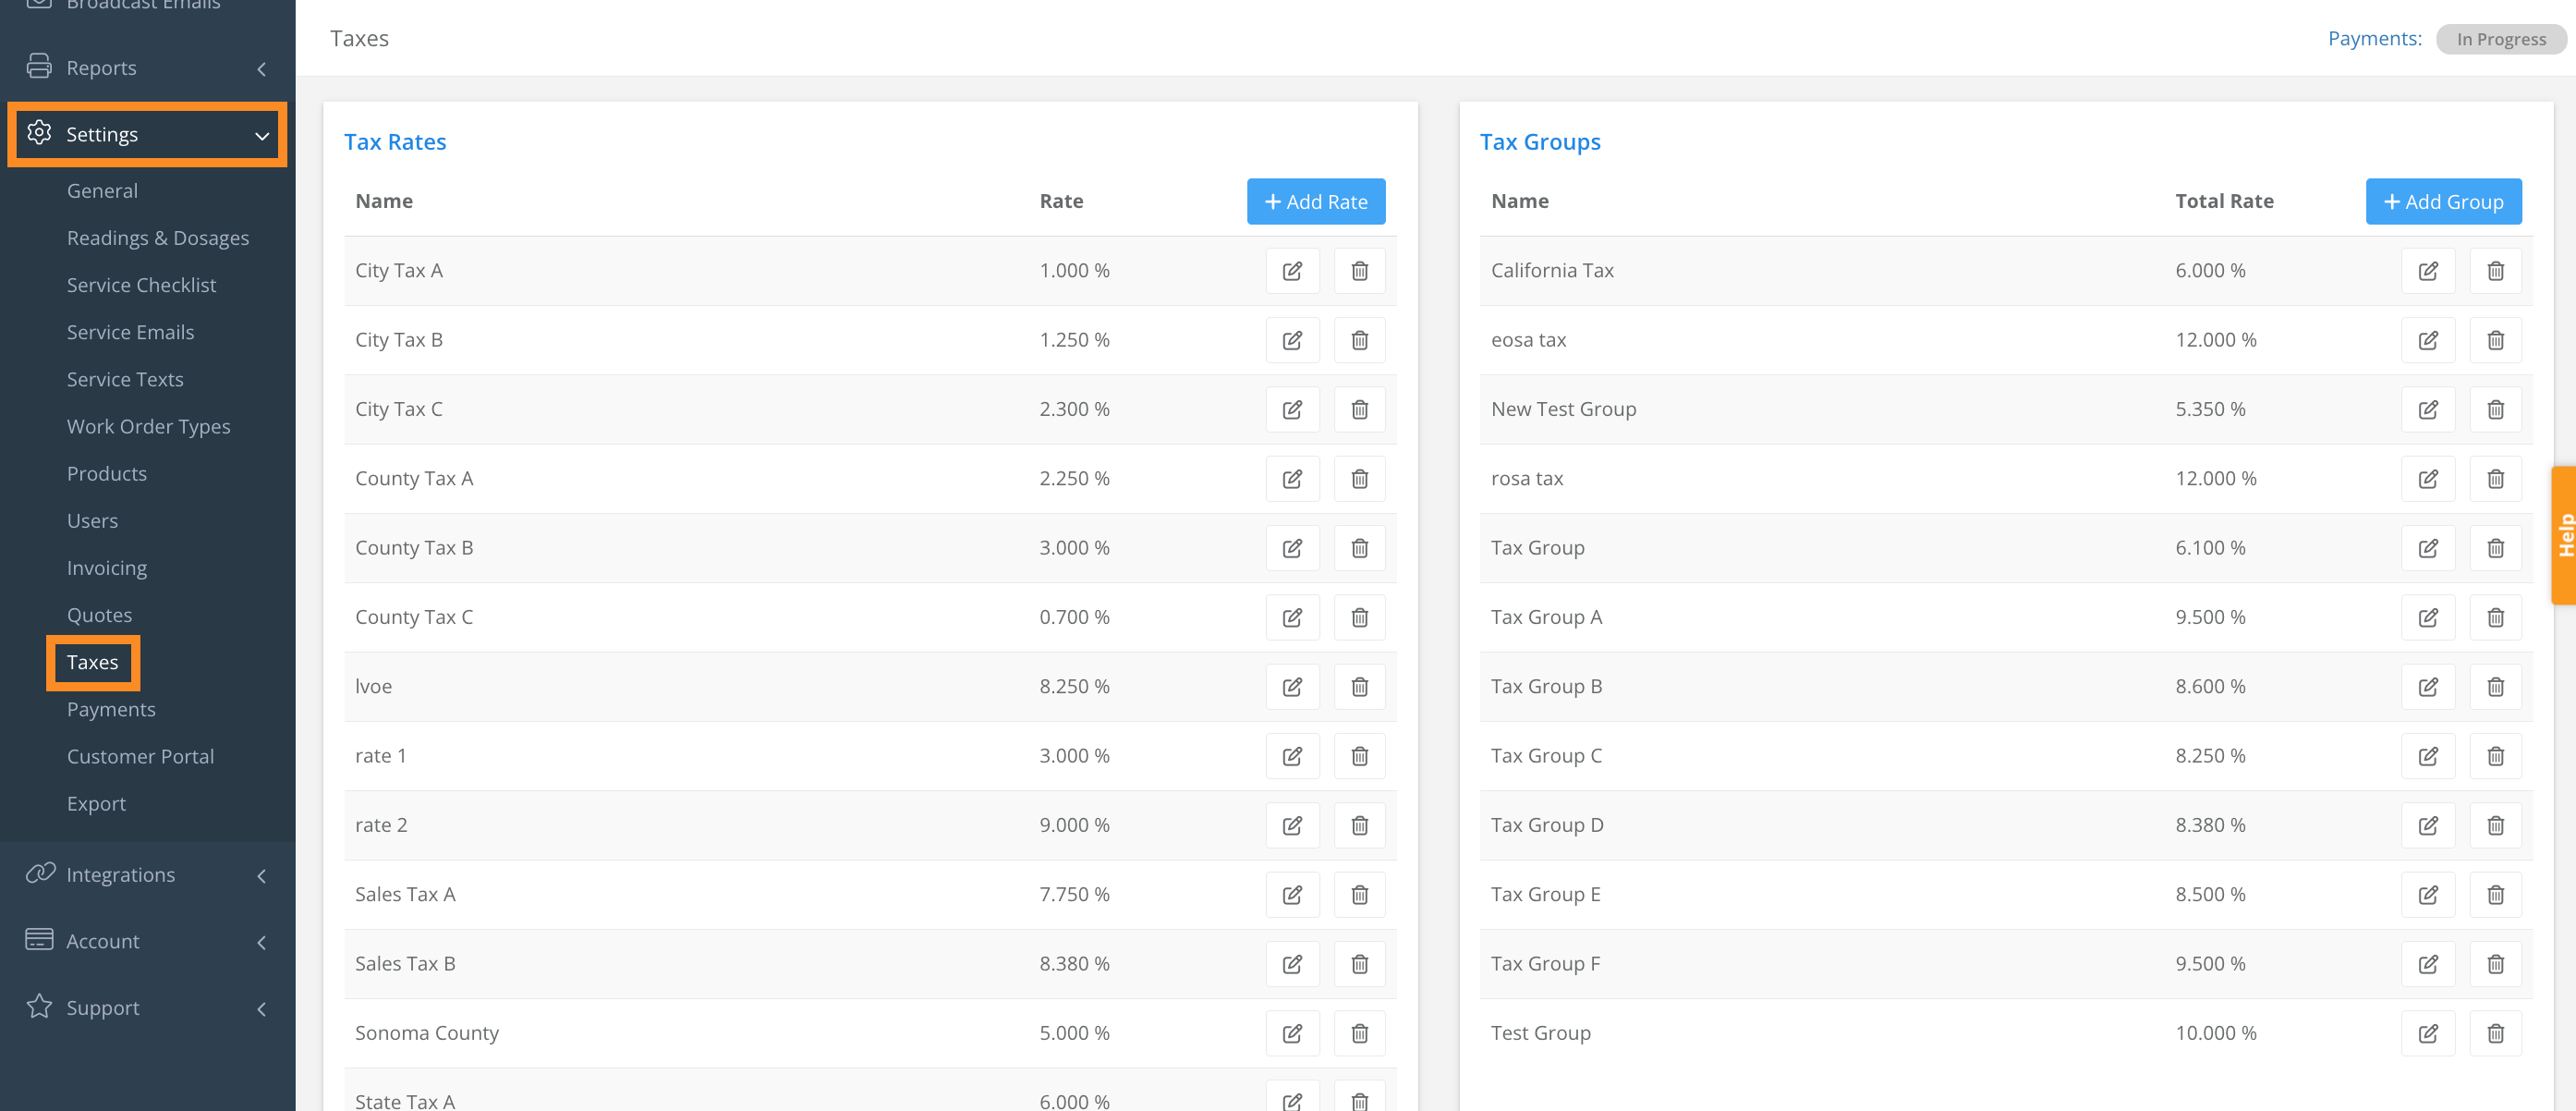Open Export settings page
The width and height of the screenshot is (2576, 1111).
[x=96, y=804]
